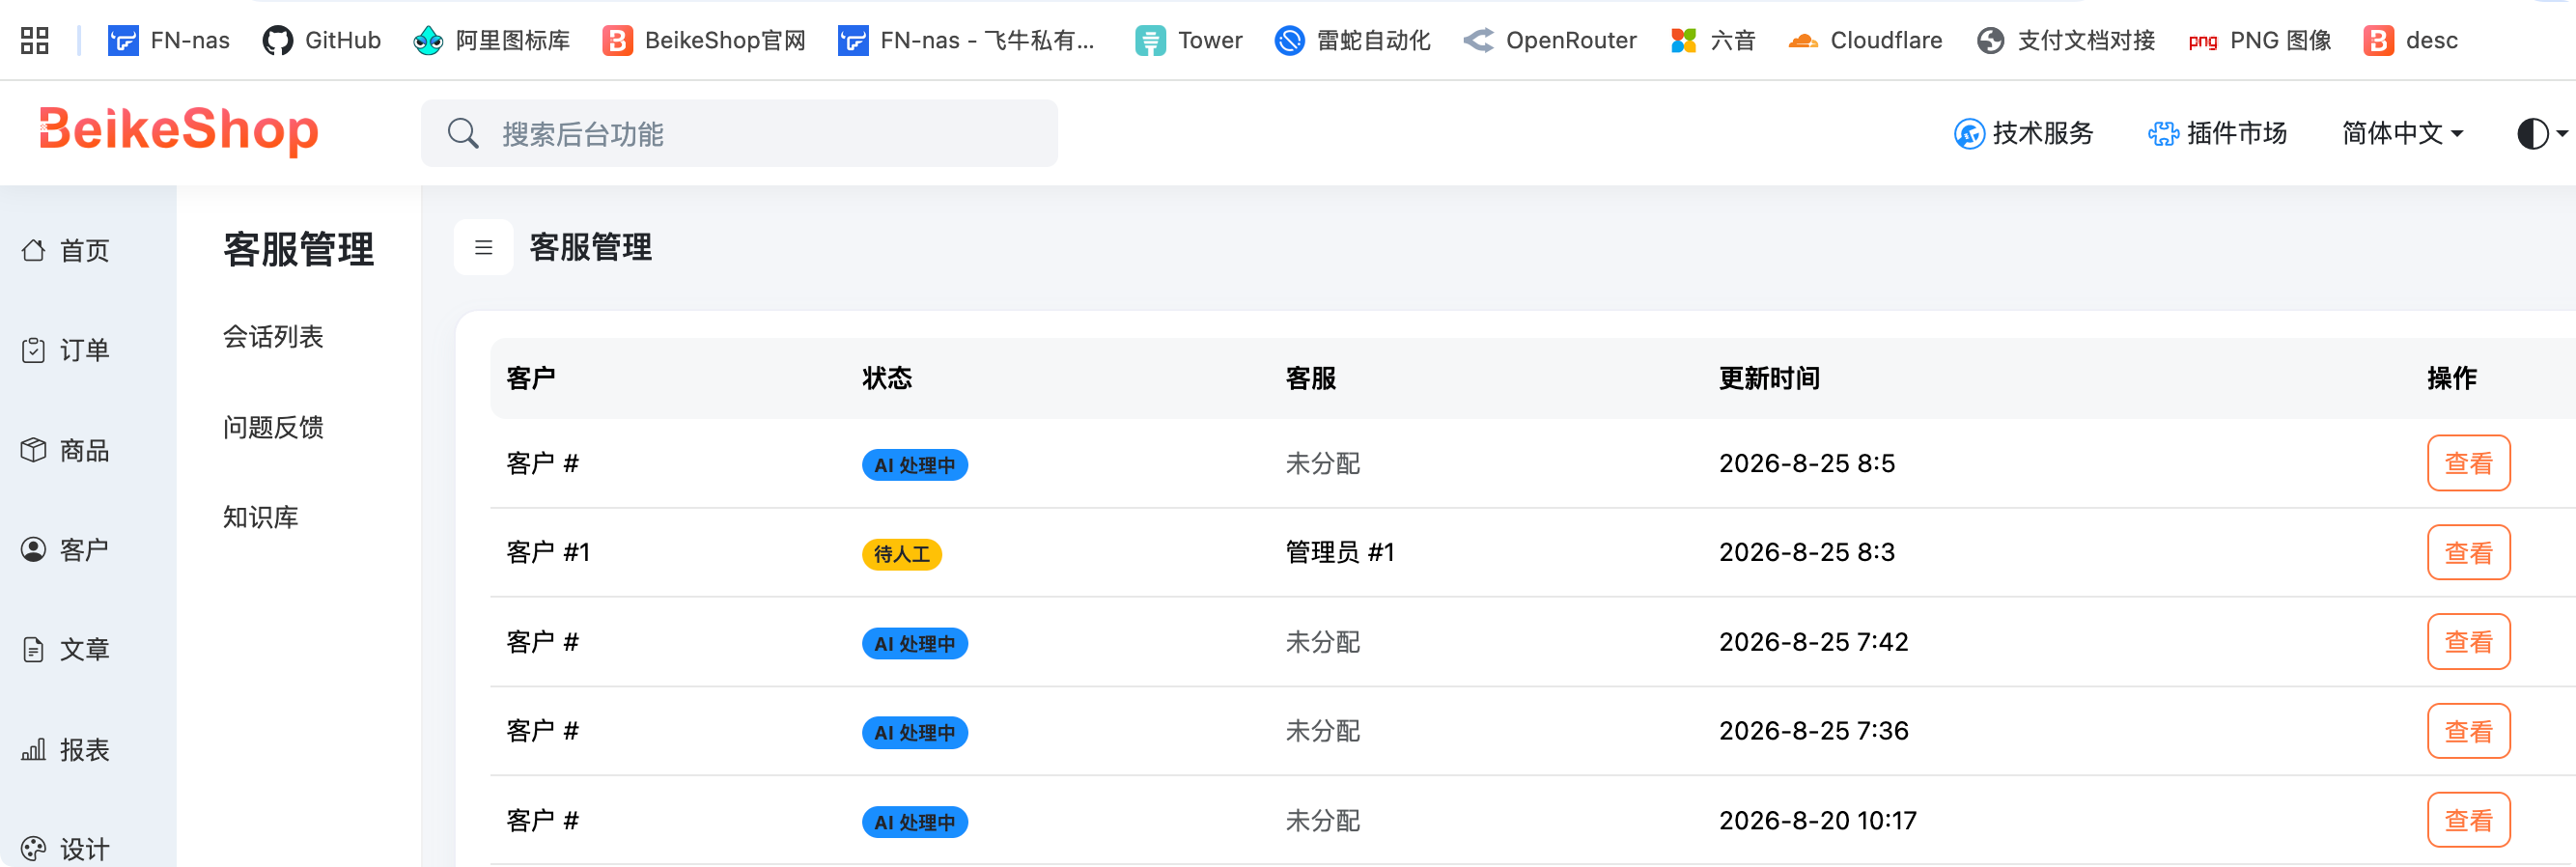Open the PNG 图像 bookmark

2259,40
